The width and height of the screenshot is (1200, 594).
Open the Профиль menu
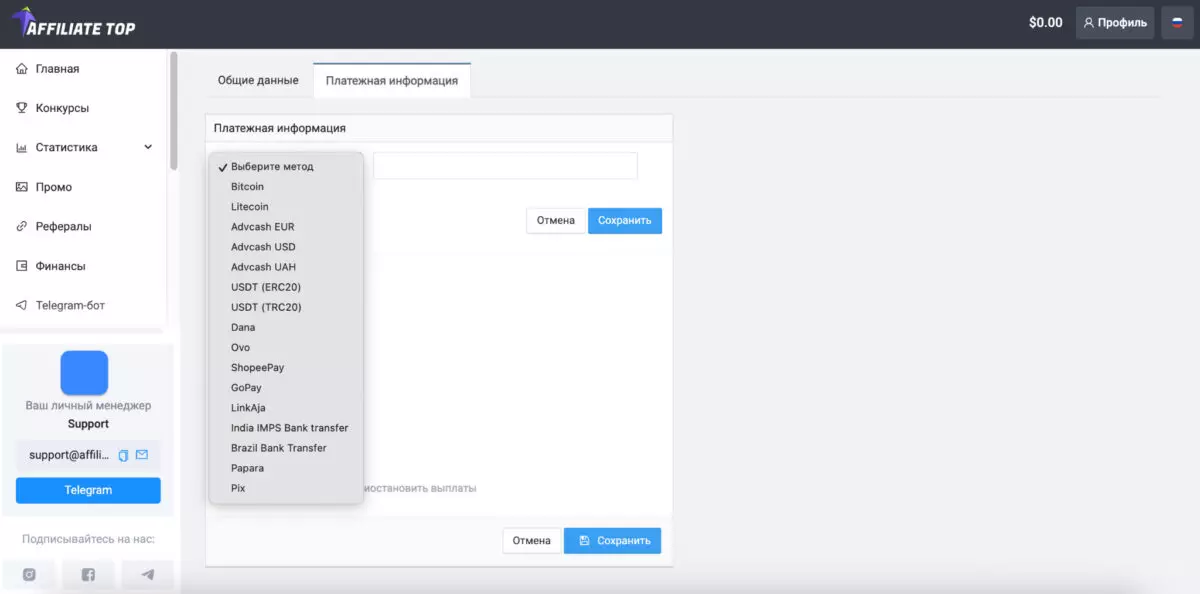pos(1115,22)
